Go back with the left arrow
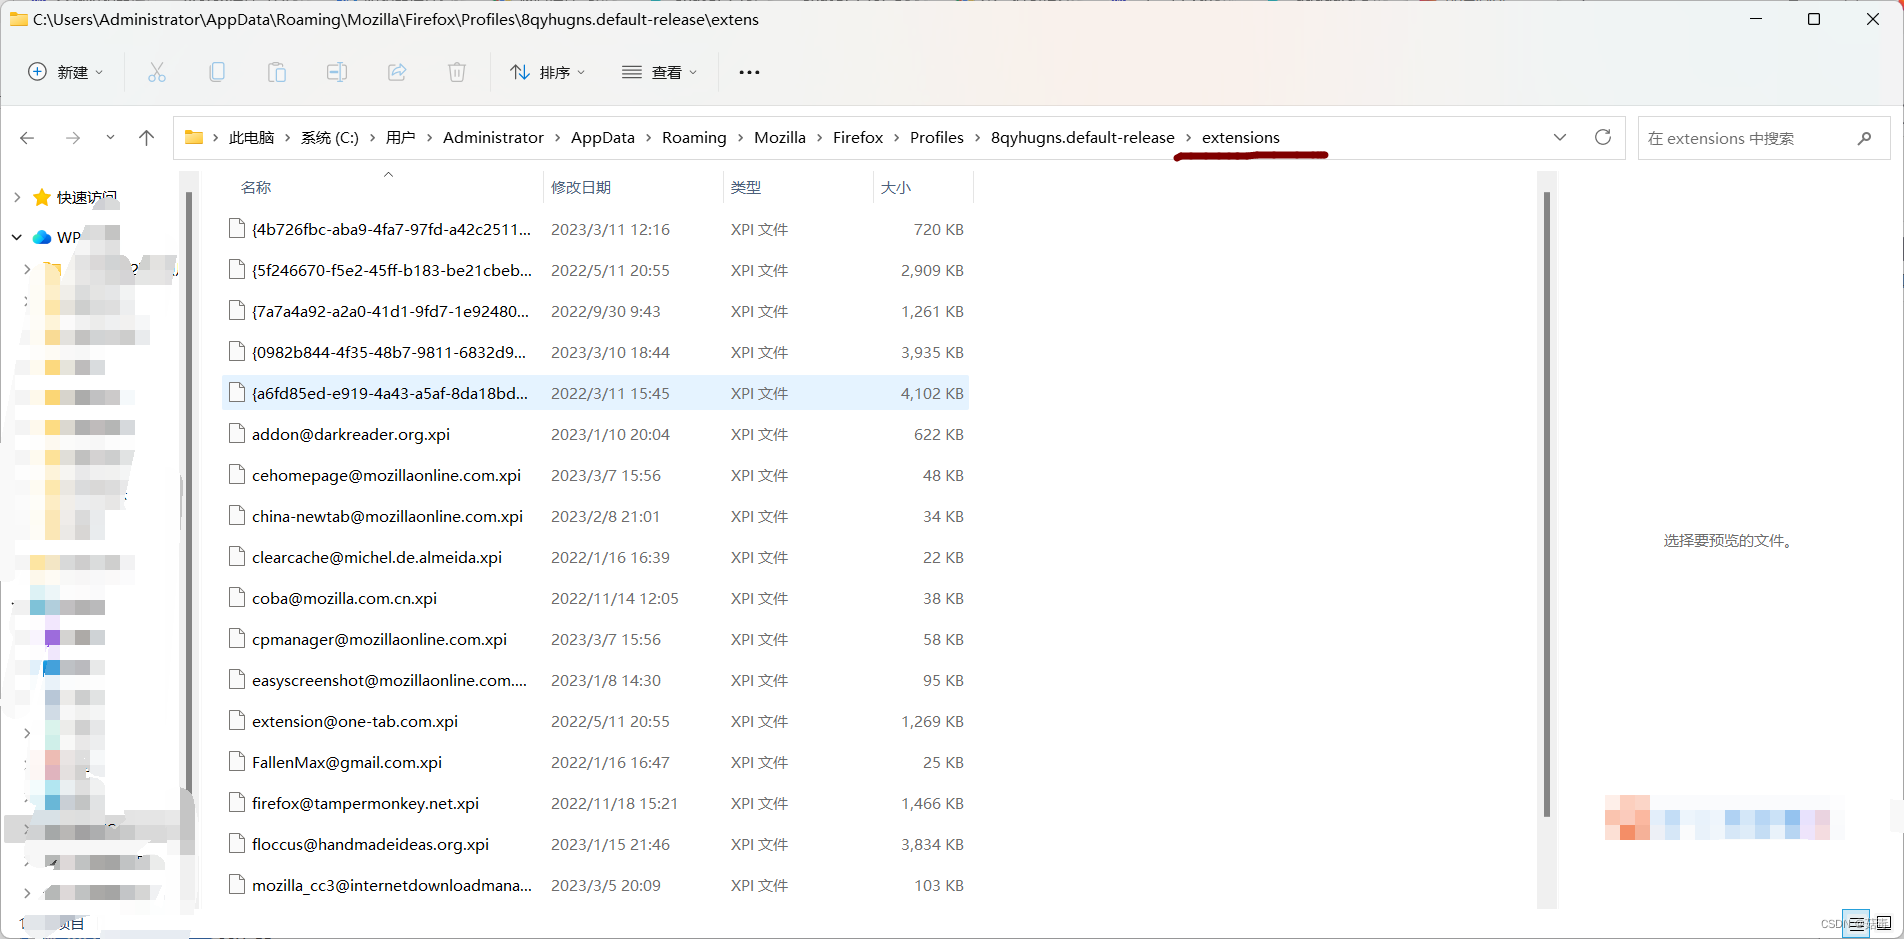The width and height of the screenshot is (1904, 939). [27, 138]
